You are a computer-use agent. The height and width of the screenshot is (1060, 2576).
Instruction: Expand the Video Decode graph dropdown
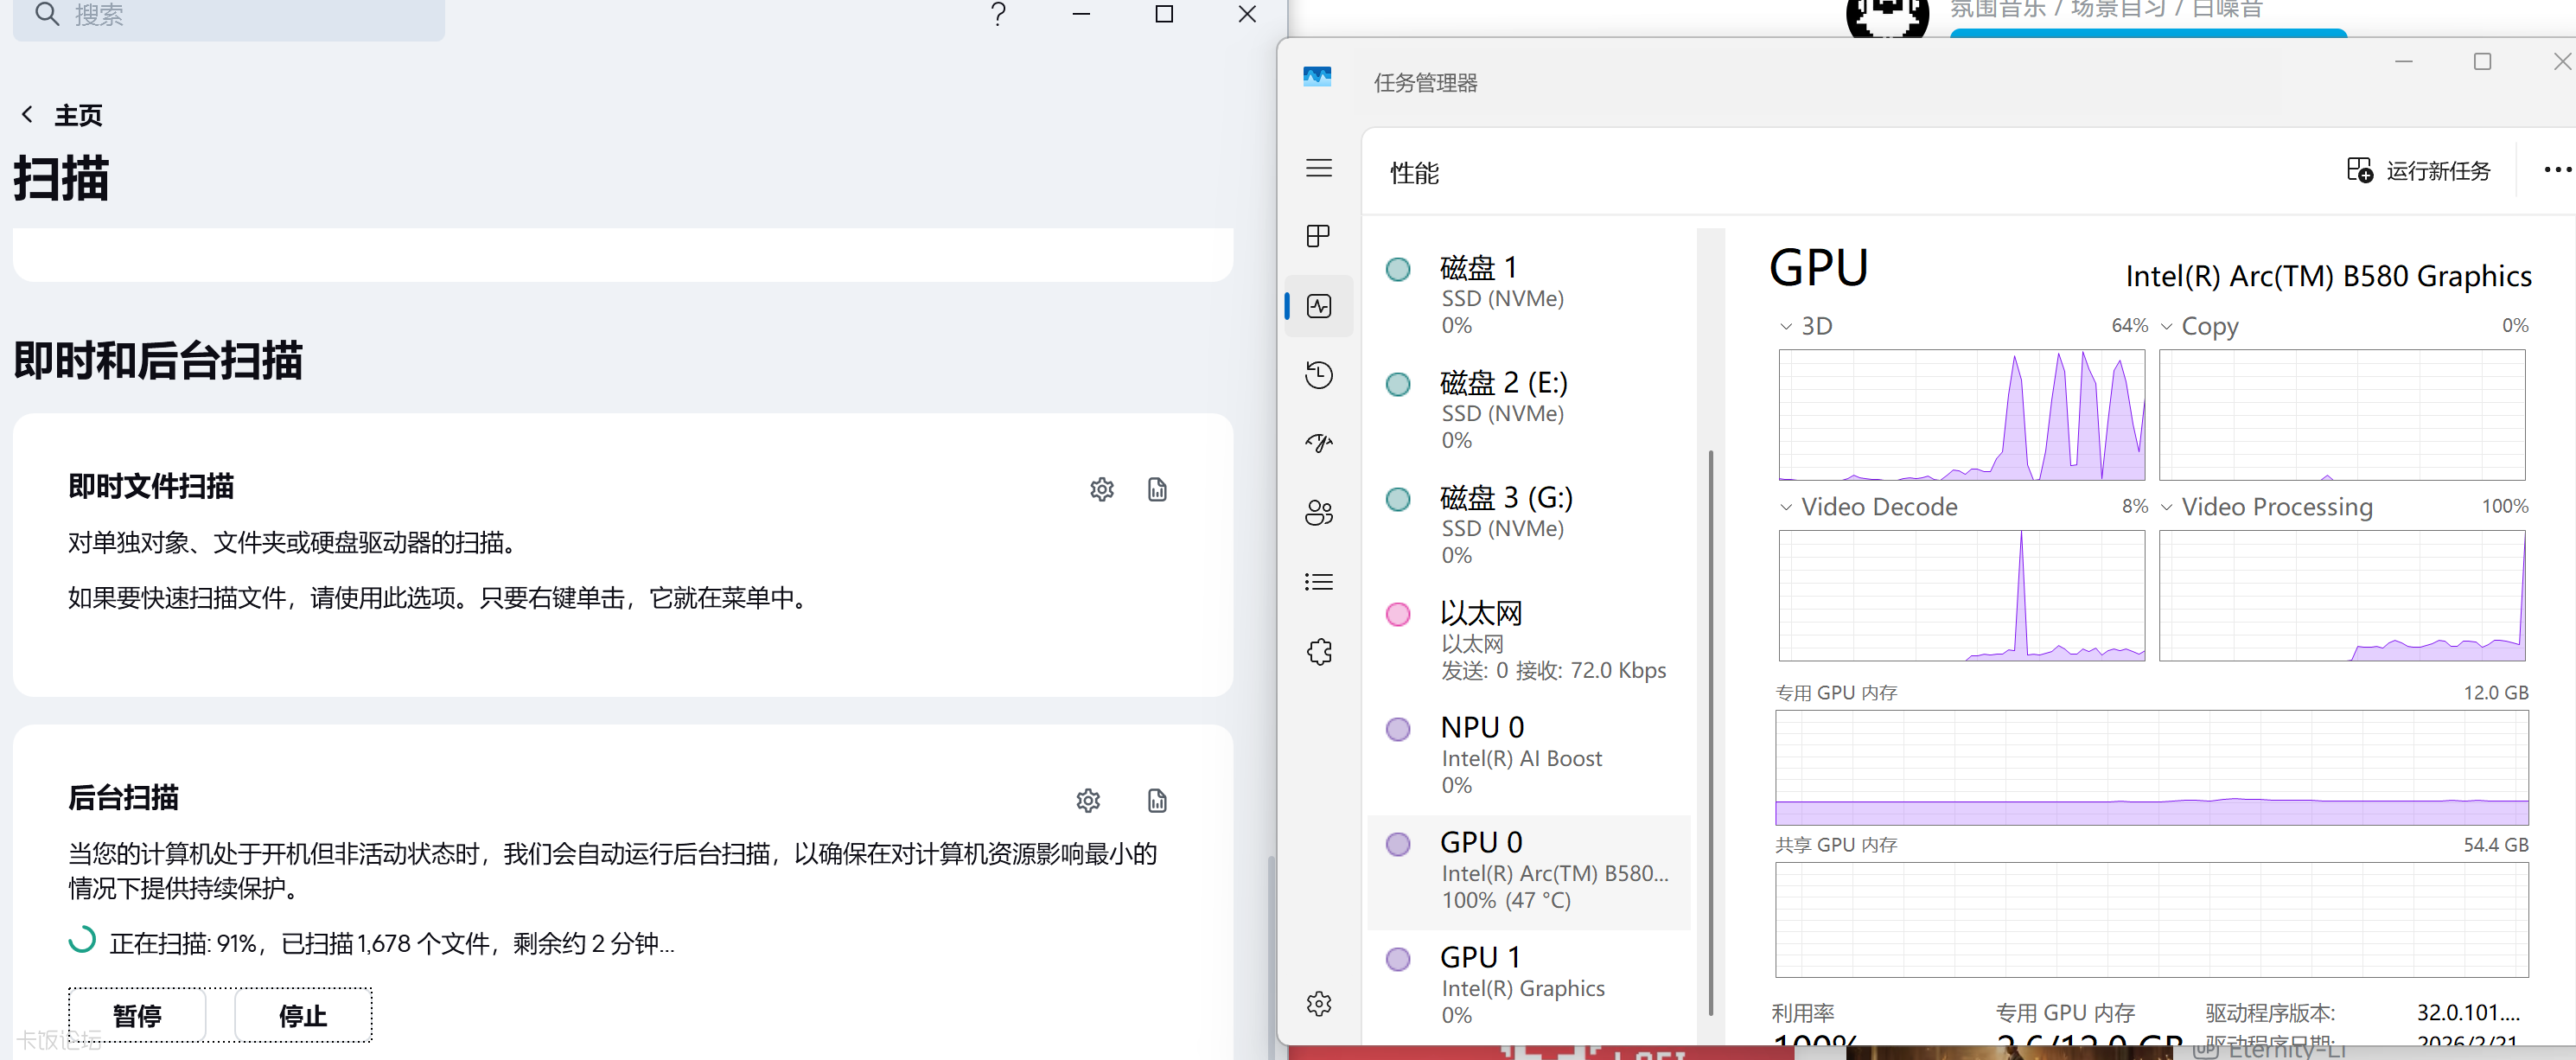[1786, 507]
